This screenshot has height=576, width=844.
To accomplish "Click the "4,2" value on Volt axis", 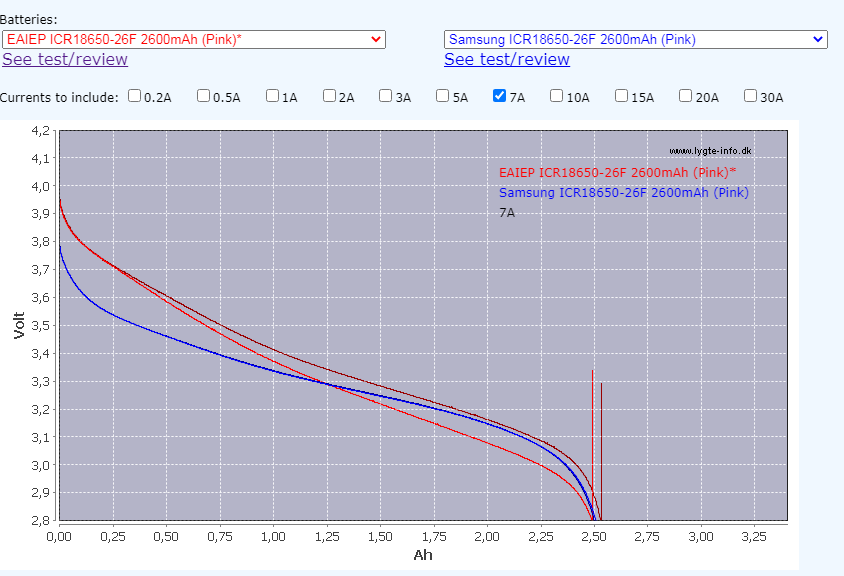I will tap(41, 131).
